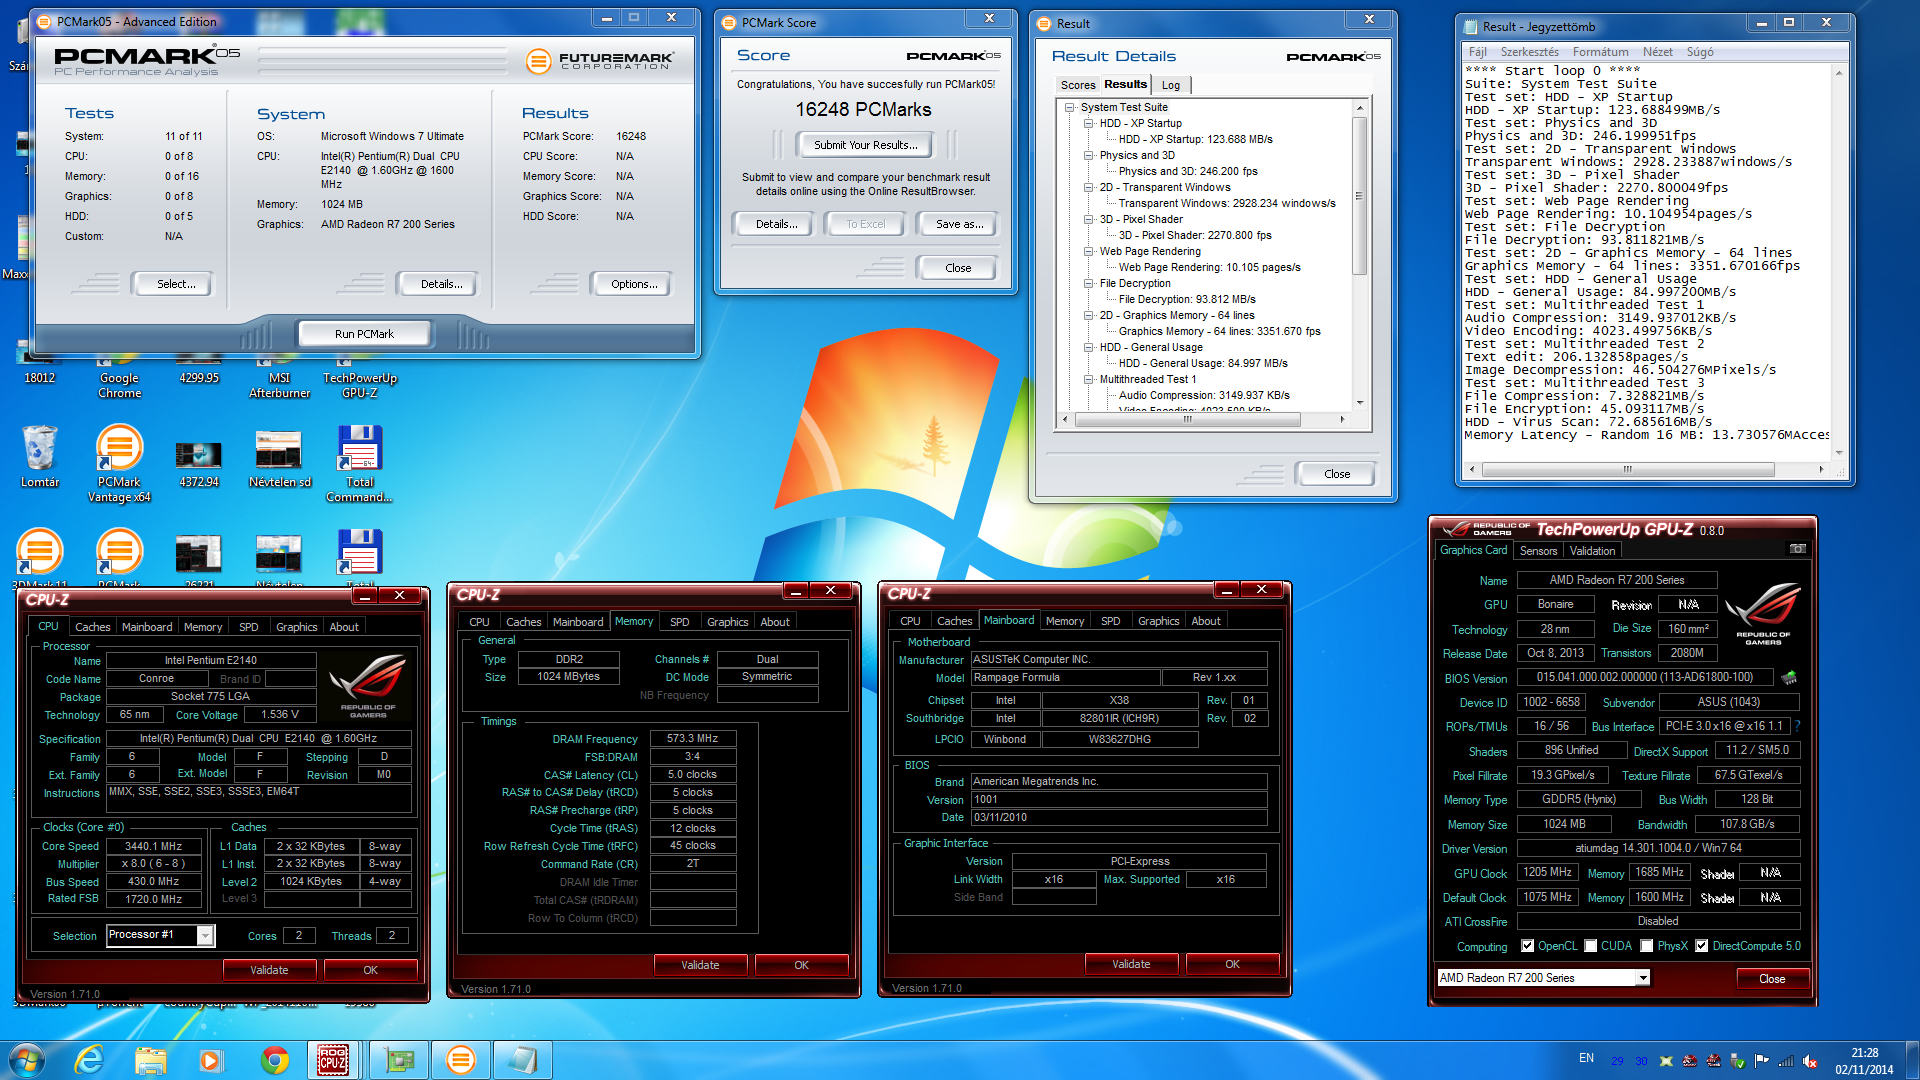Click Details... button in PCMark Score window

pos(777,224)
